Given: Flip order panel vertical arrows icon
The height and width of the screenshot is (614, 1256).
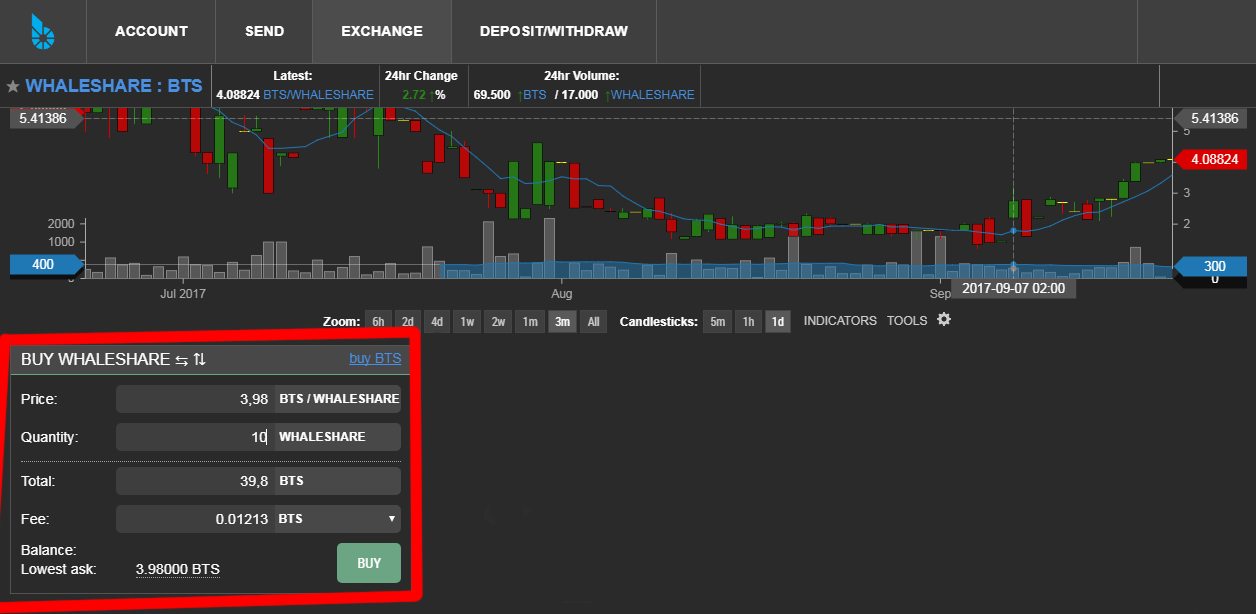Looking at the screenshot, I should 200,359.
